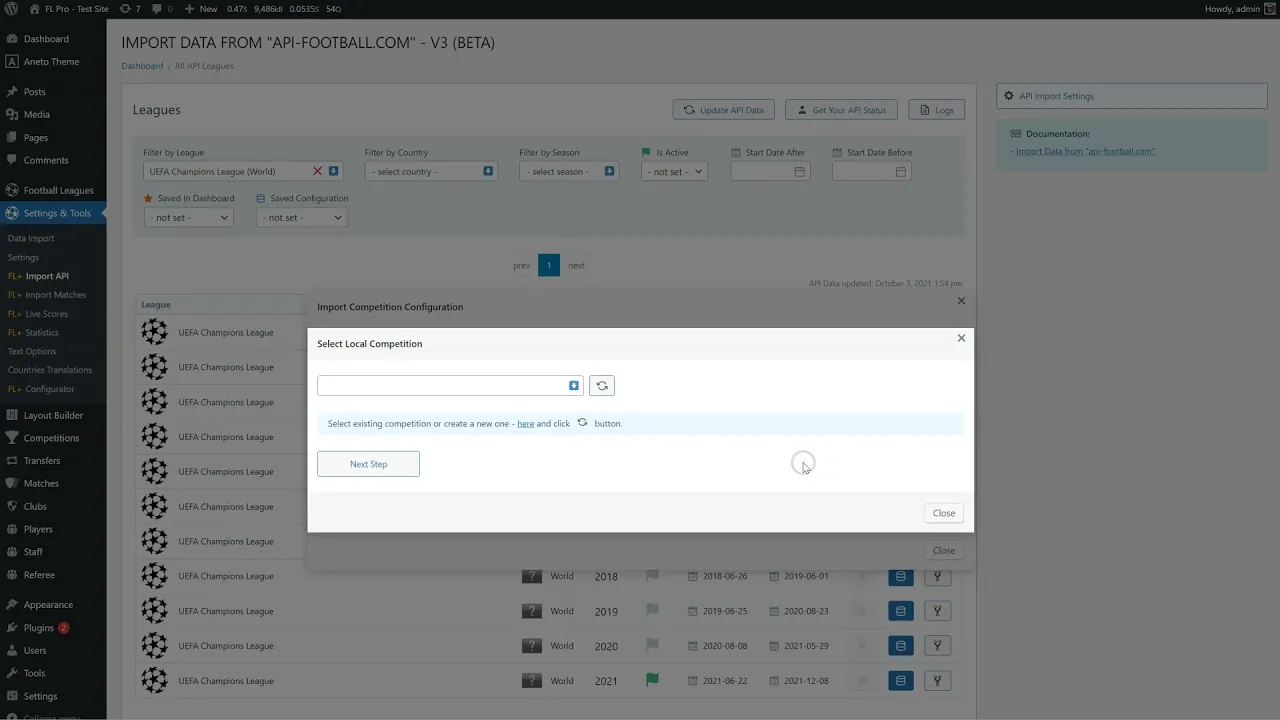Click the Media icon in sidebar
1280x720 pixels.
point(12,115)
